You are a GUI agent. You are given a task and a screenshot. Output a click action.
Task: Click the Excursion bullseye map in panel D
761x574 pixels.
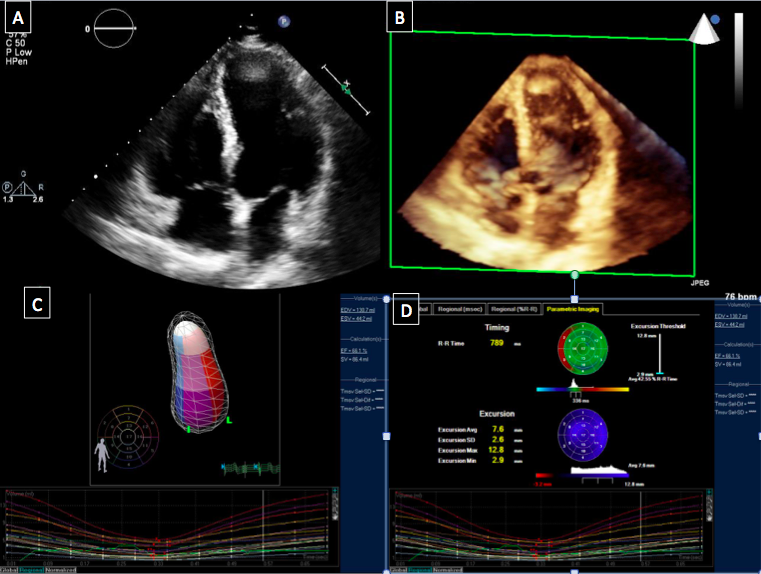582,435
